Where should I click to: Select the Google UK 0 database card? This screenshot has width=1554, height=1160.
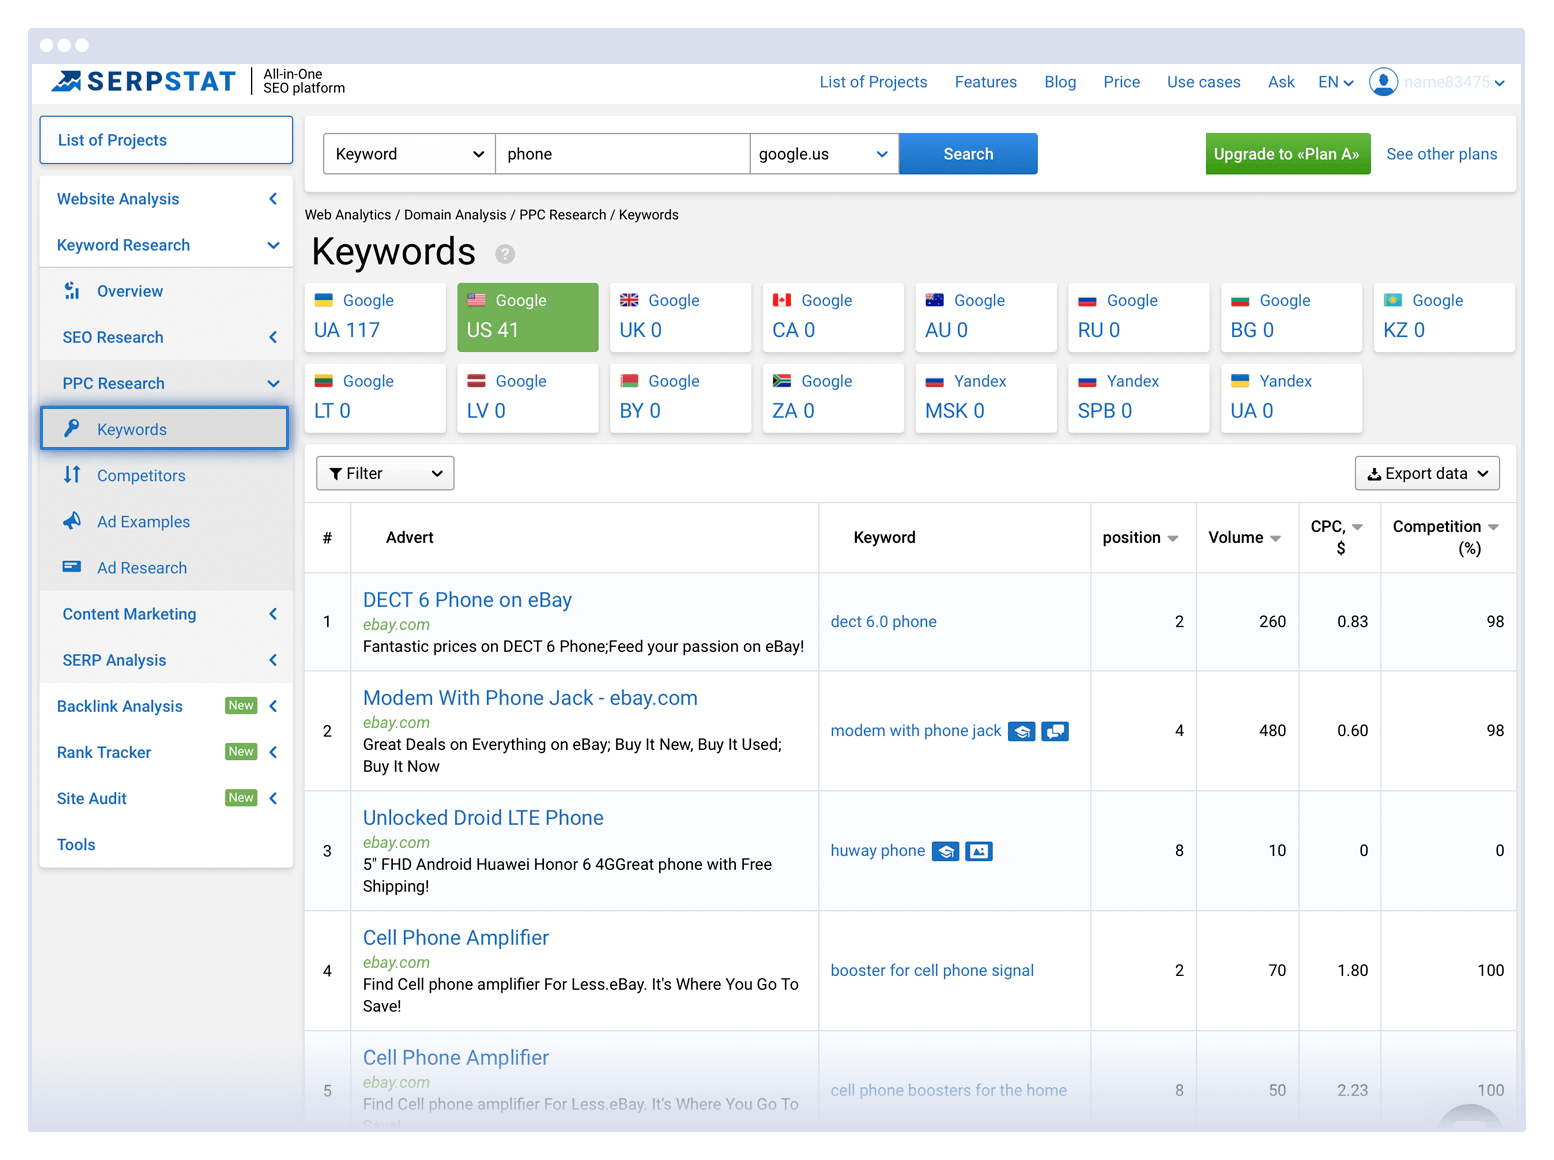(680, 317)
